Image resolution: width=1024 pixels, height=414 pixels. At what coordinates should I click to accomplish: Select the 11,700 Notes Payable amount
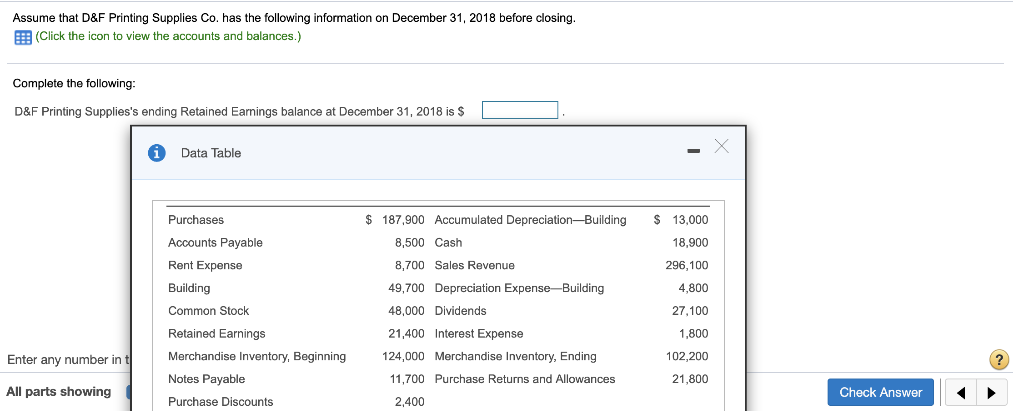click(406, 379)
